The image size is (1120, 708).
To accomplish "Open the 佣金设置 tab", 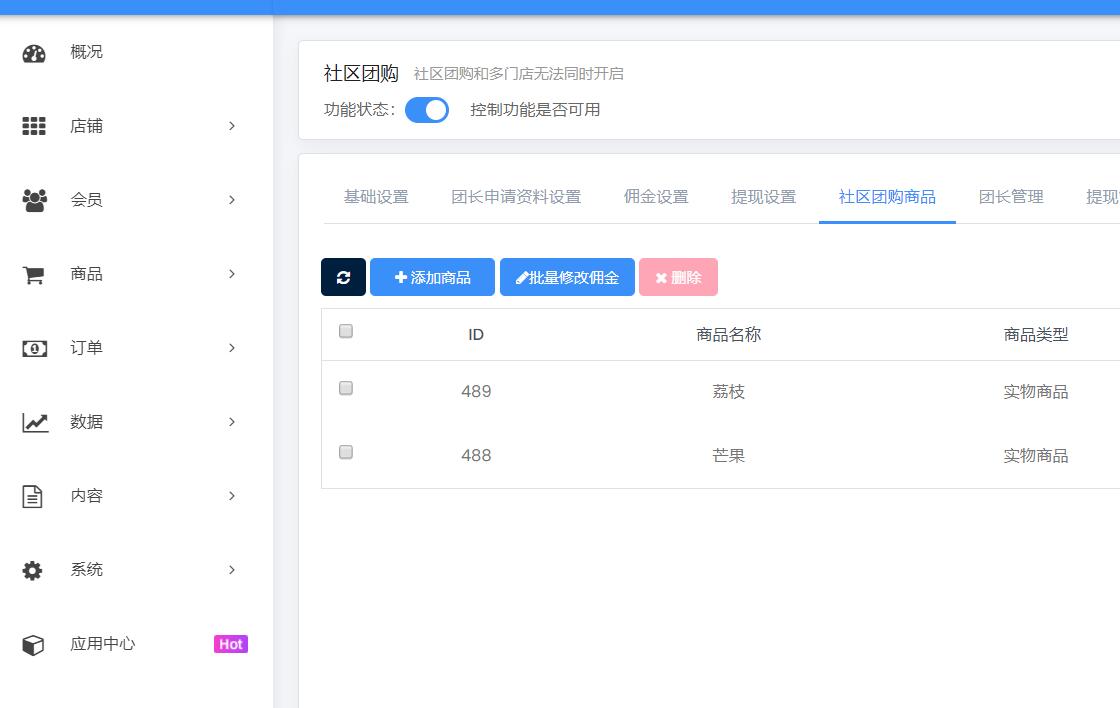I will (x=656, y=197).
